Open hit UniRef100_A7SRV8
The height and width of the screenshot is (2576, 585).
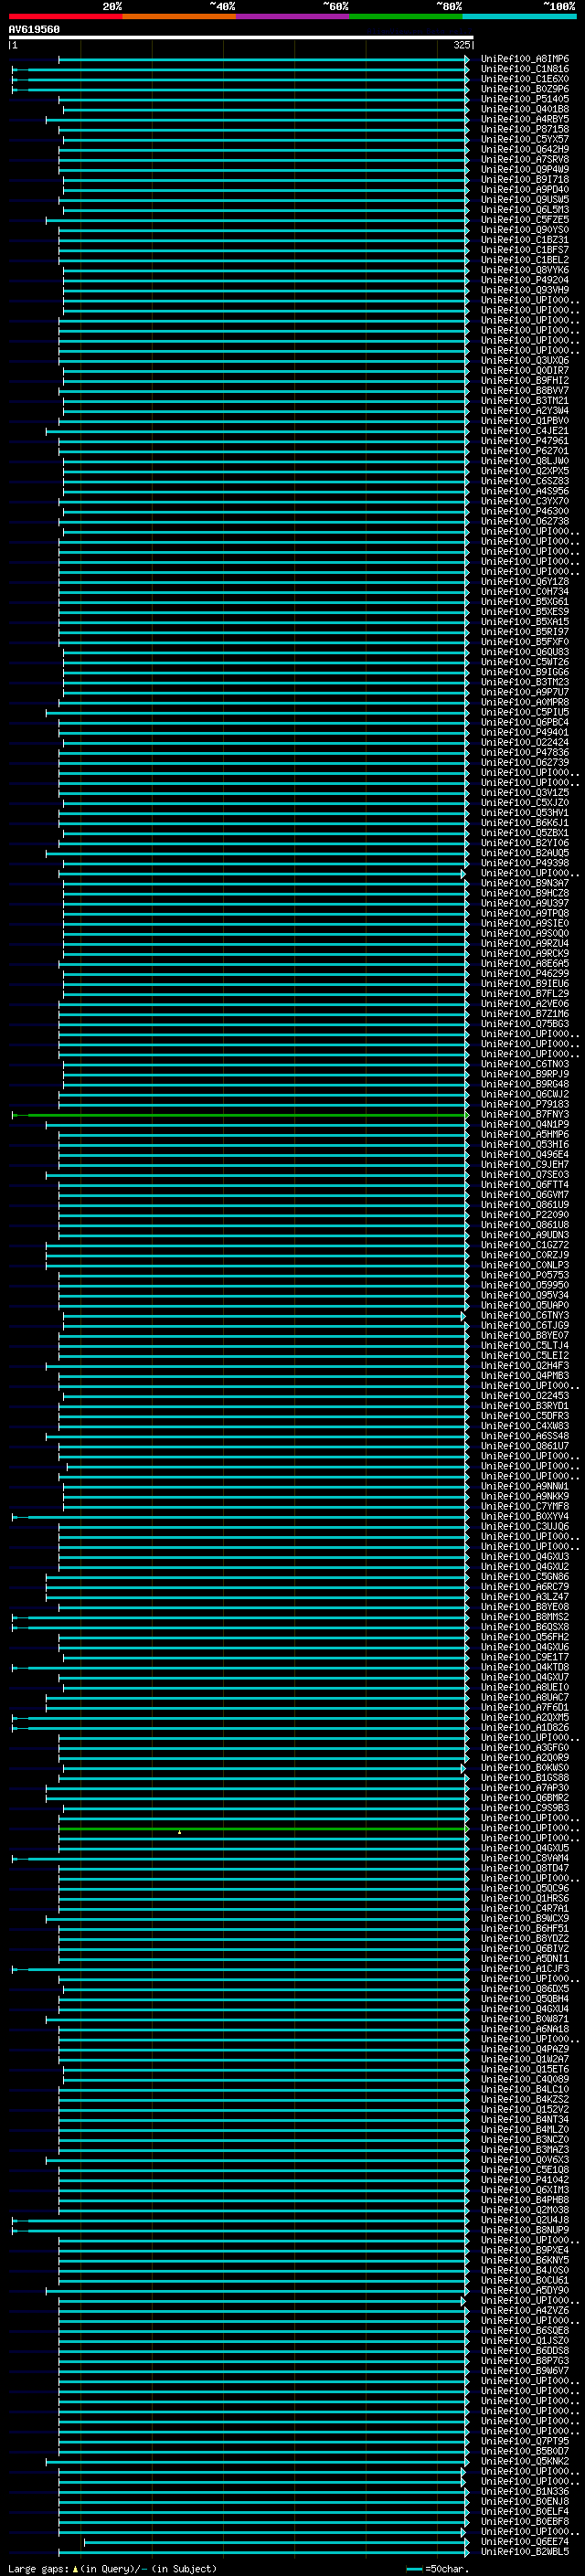click(524, 160)
